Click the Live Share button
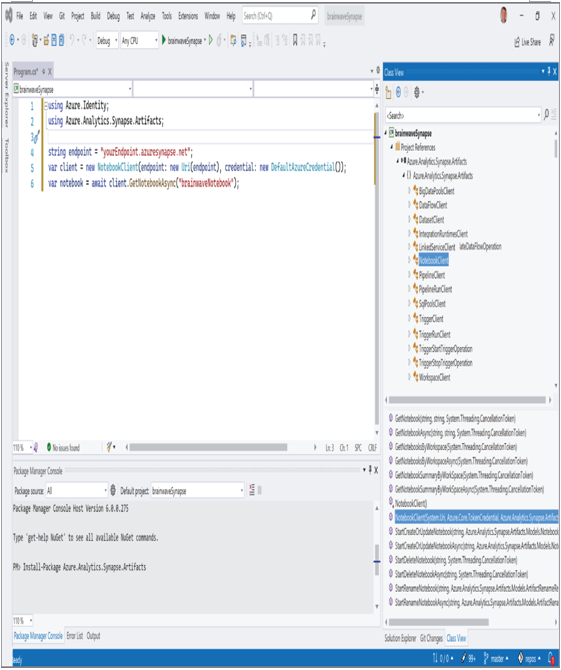This screenshot has width=561, height=670. (527, 42)
